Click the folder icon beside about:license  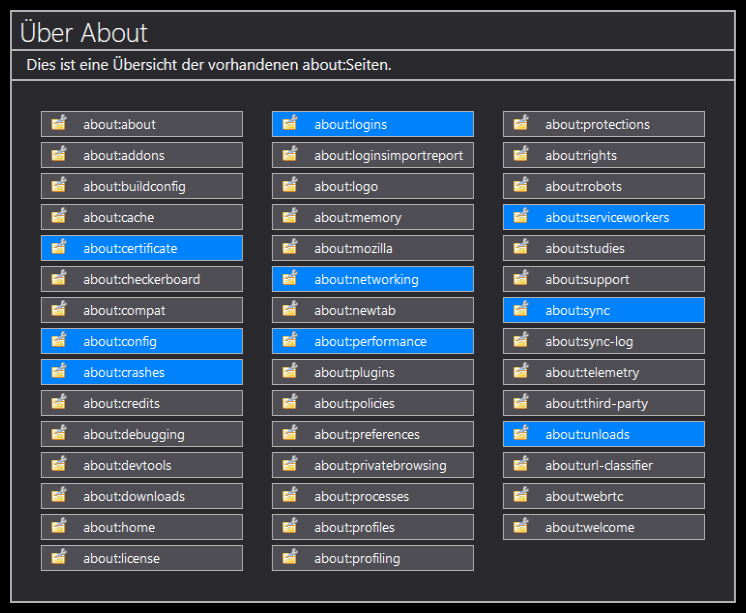tap(59, 557)
